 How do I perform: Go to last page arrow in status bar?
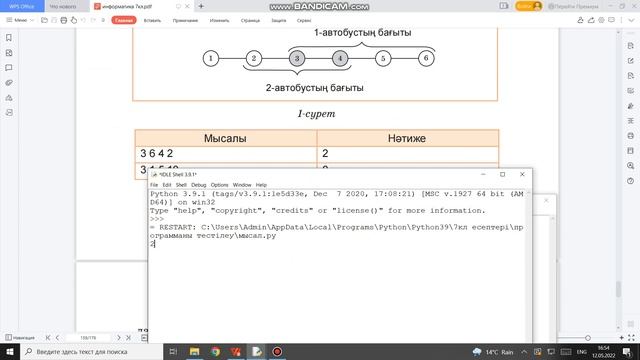[x=128, y=338]
